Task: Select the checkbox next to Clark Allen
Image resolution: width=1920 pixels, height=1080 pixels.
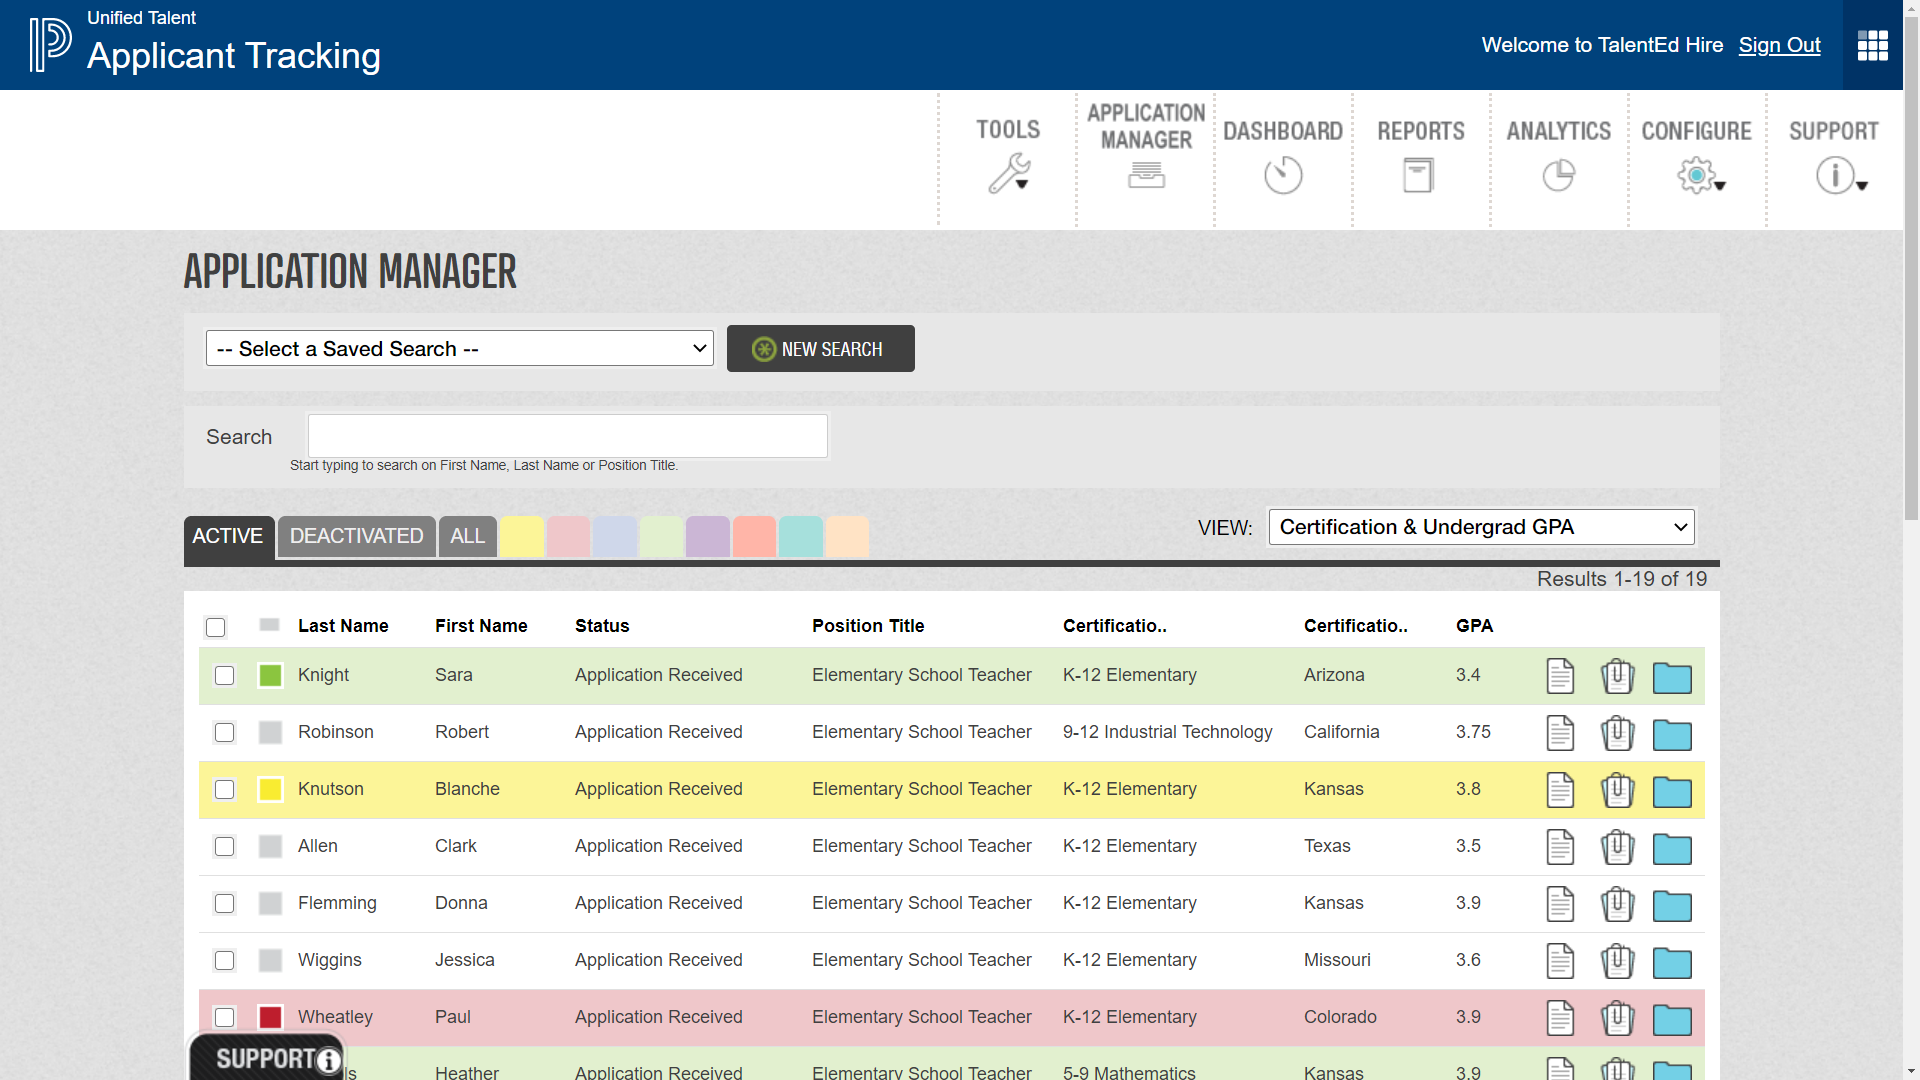Action: (224, 847)
